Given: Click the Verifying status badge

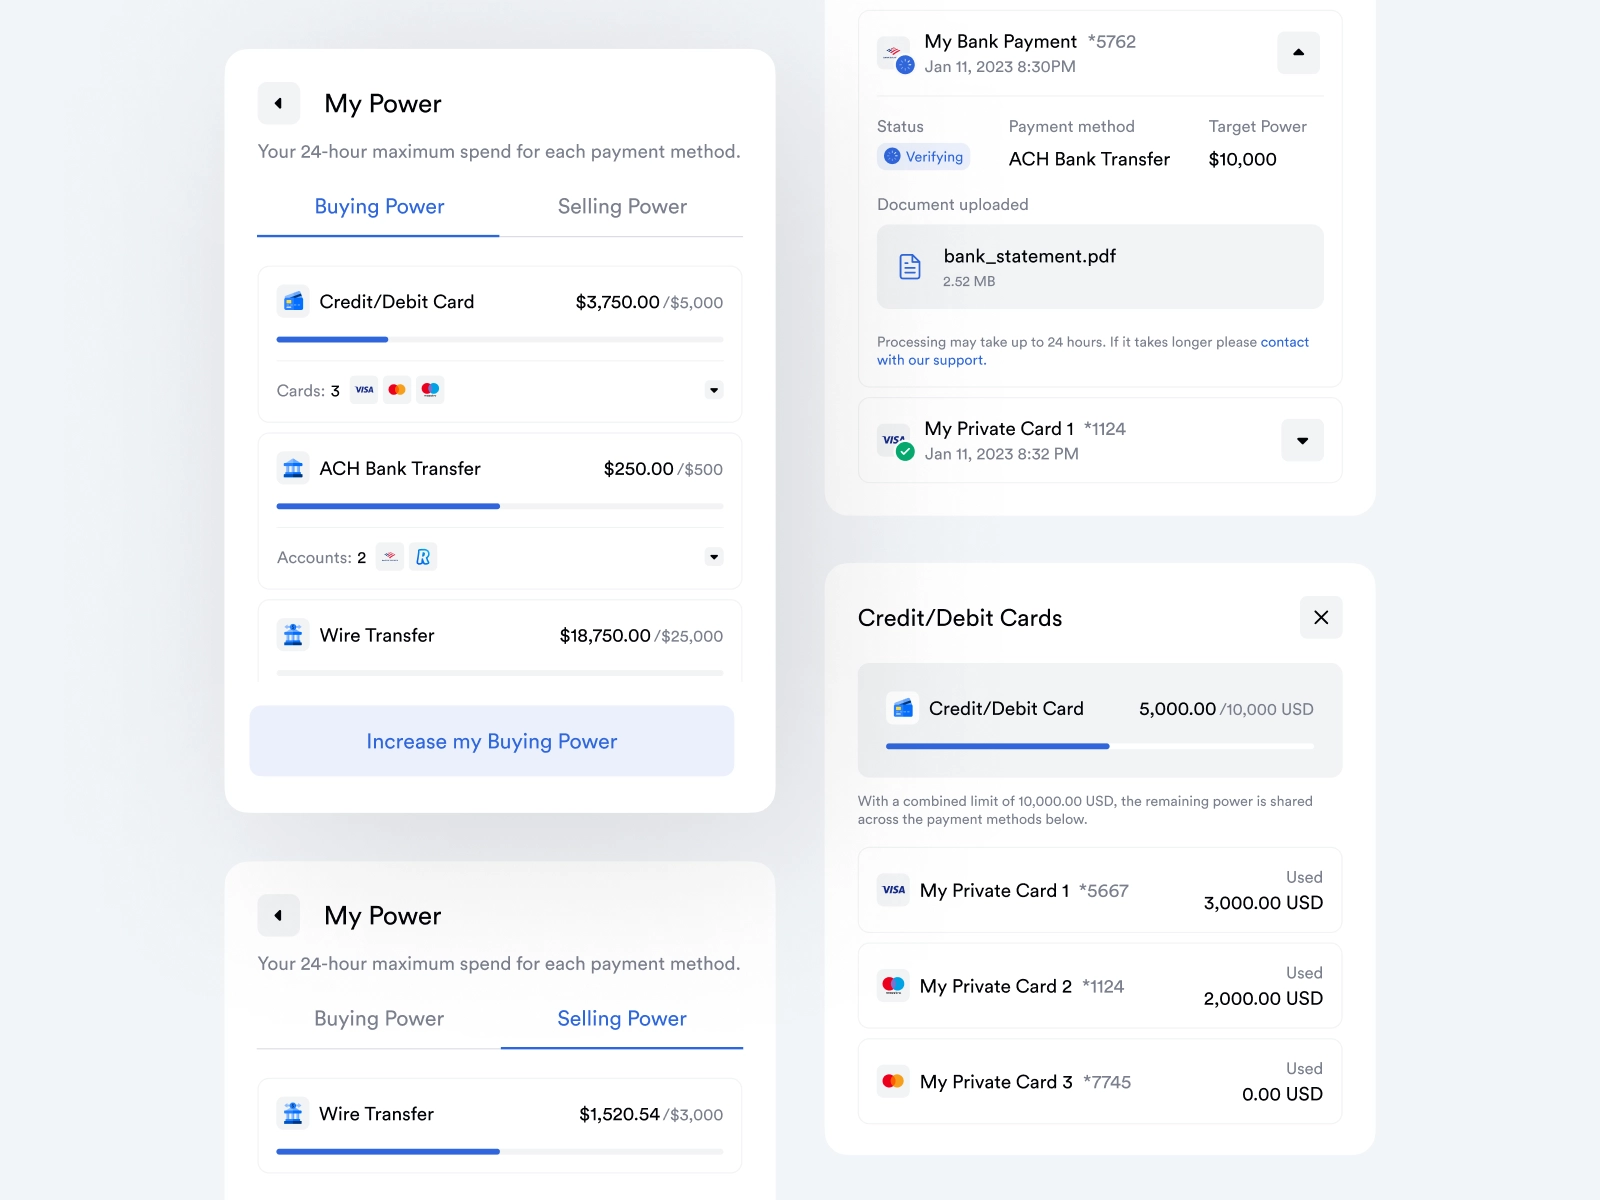Looking at the screenshot, I should [x=924, y=157].
